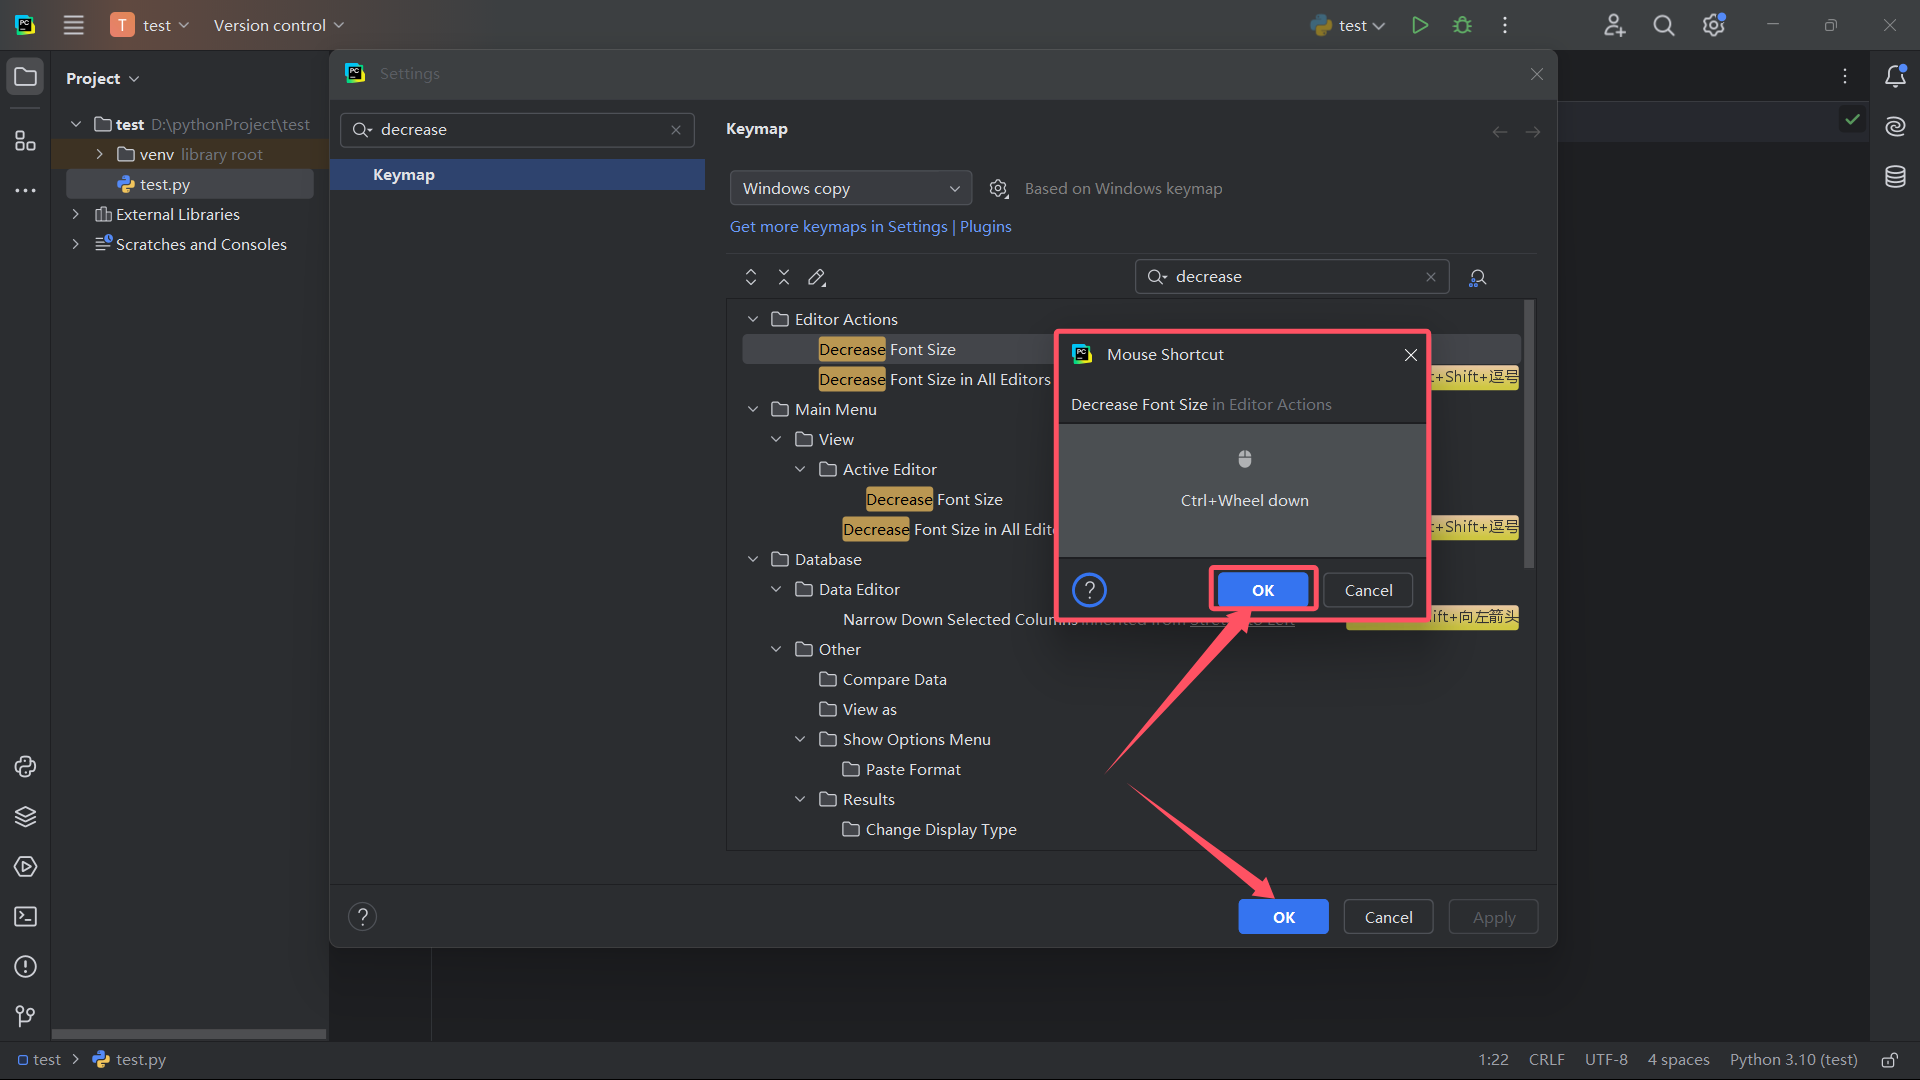Open the Plugins link
Screen dimensions: 1920x1080
(985, 227)
